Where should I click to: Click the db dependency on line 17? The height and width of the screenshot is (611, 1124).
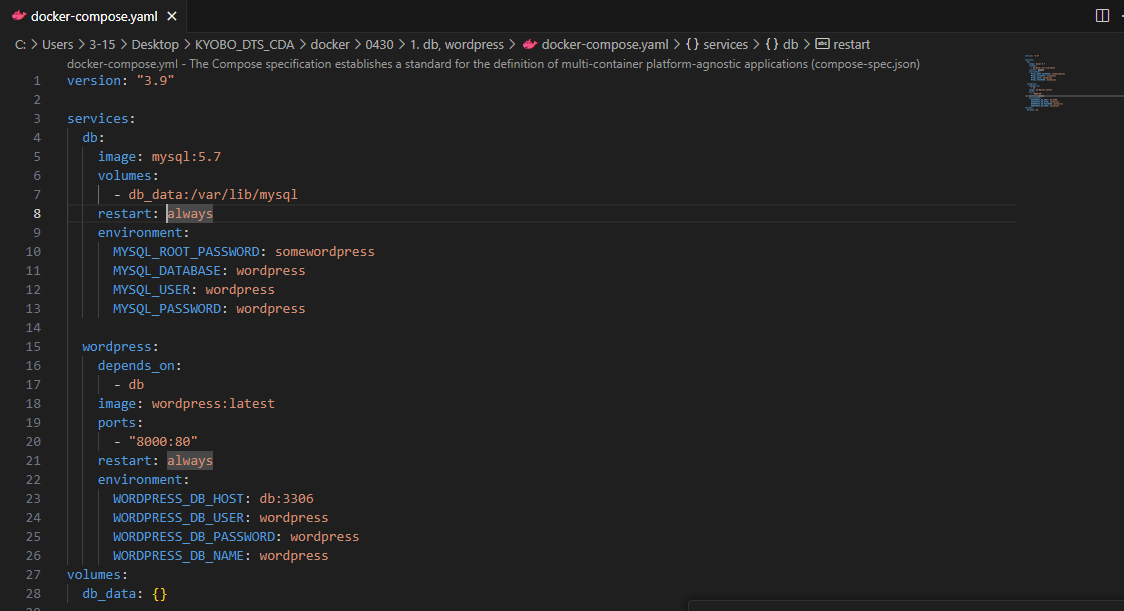coord(136,384)
